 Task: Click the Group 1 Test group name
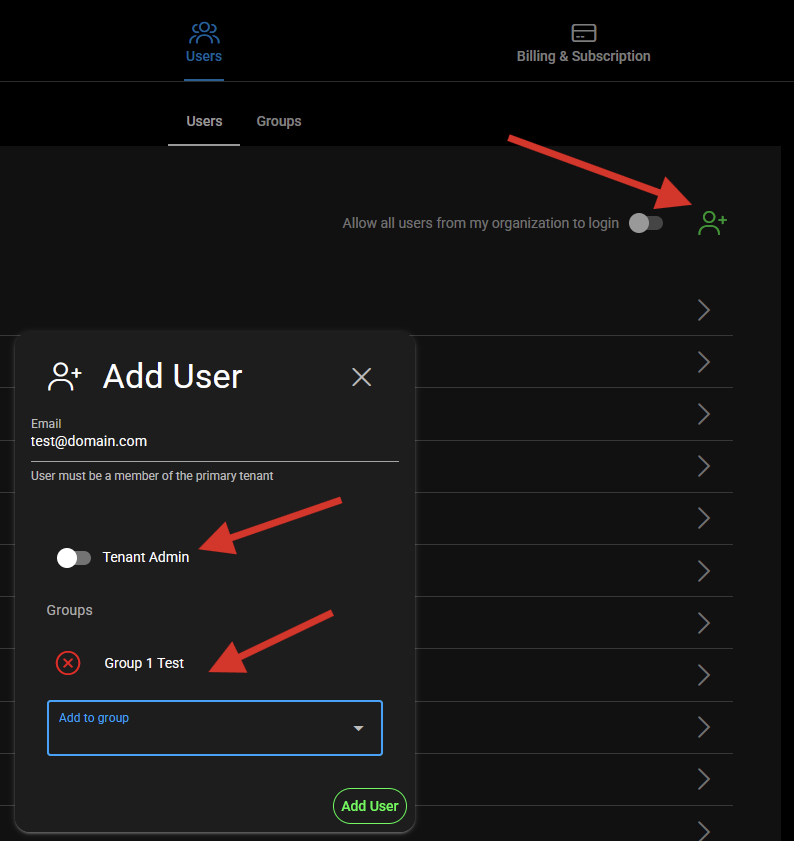point(144,663)
